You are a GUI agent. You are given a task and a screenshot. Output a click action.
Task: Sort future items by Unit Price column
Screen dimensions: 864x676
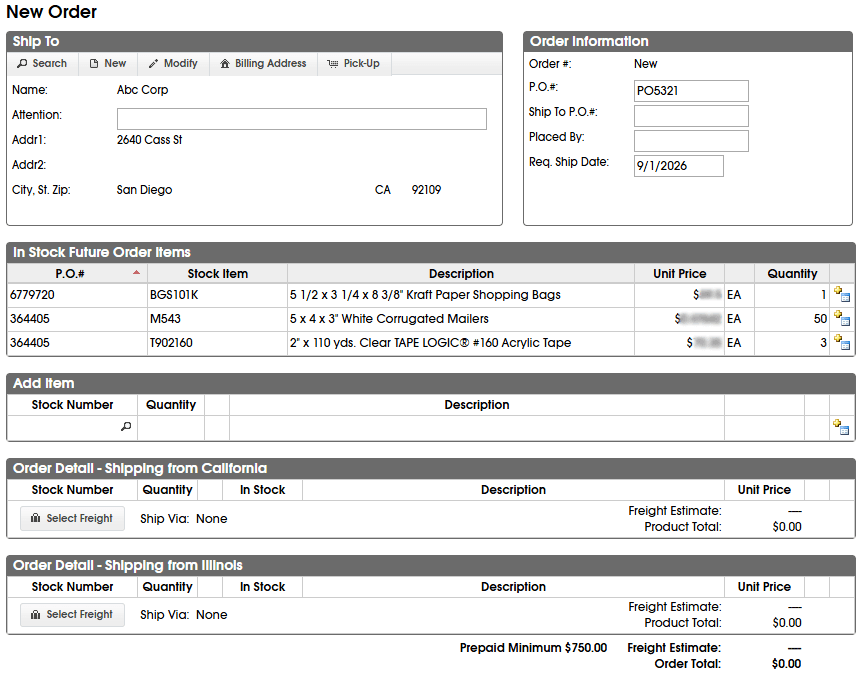point(679,274)
